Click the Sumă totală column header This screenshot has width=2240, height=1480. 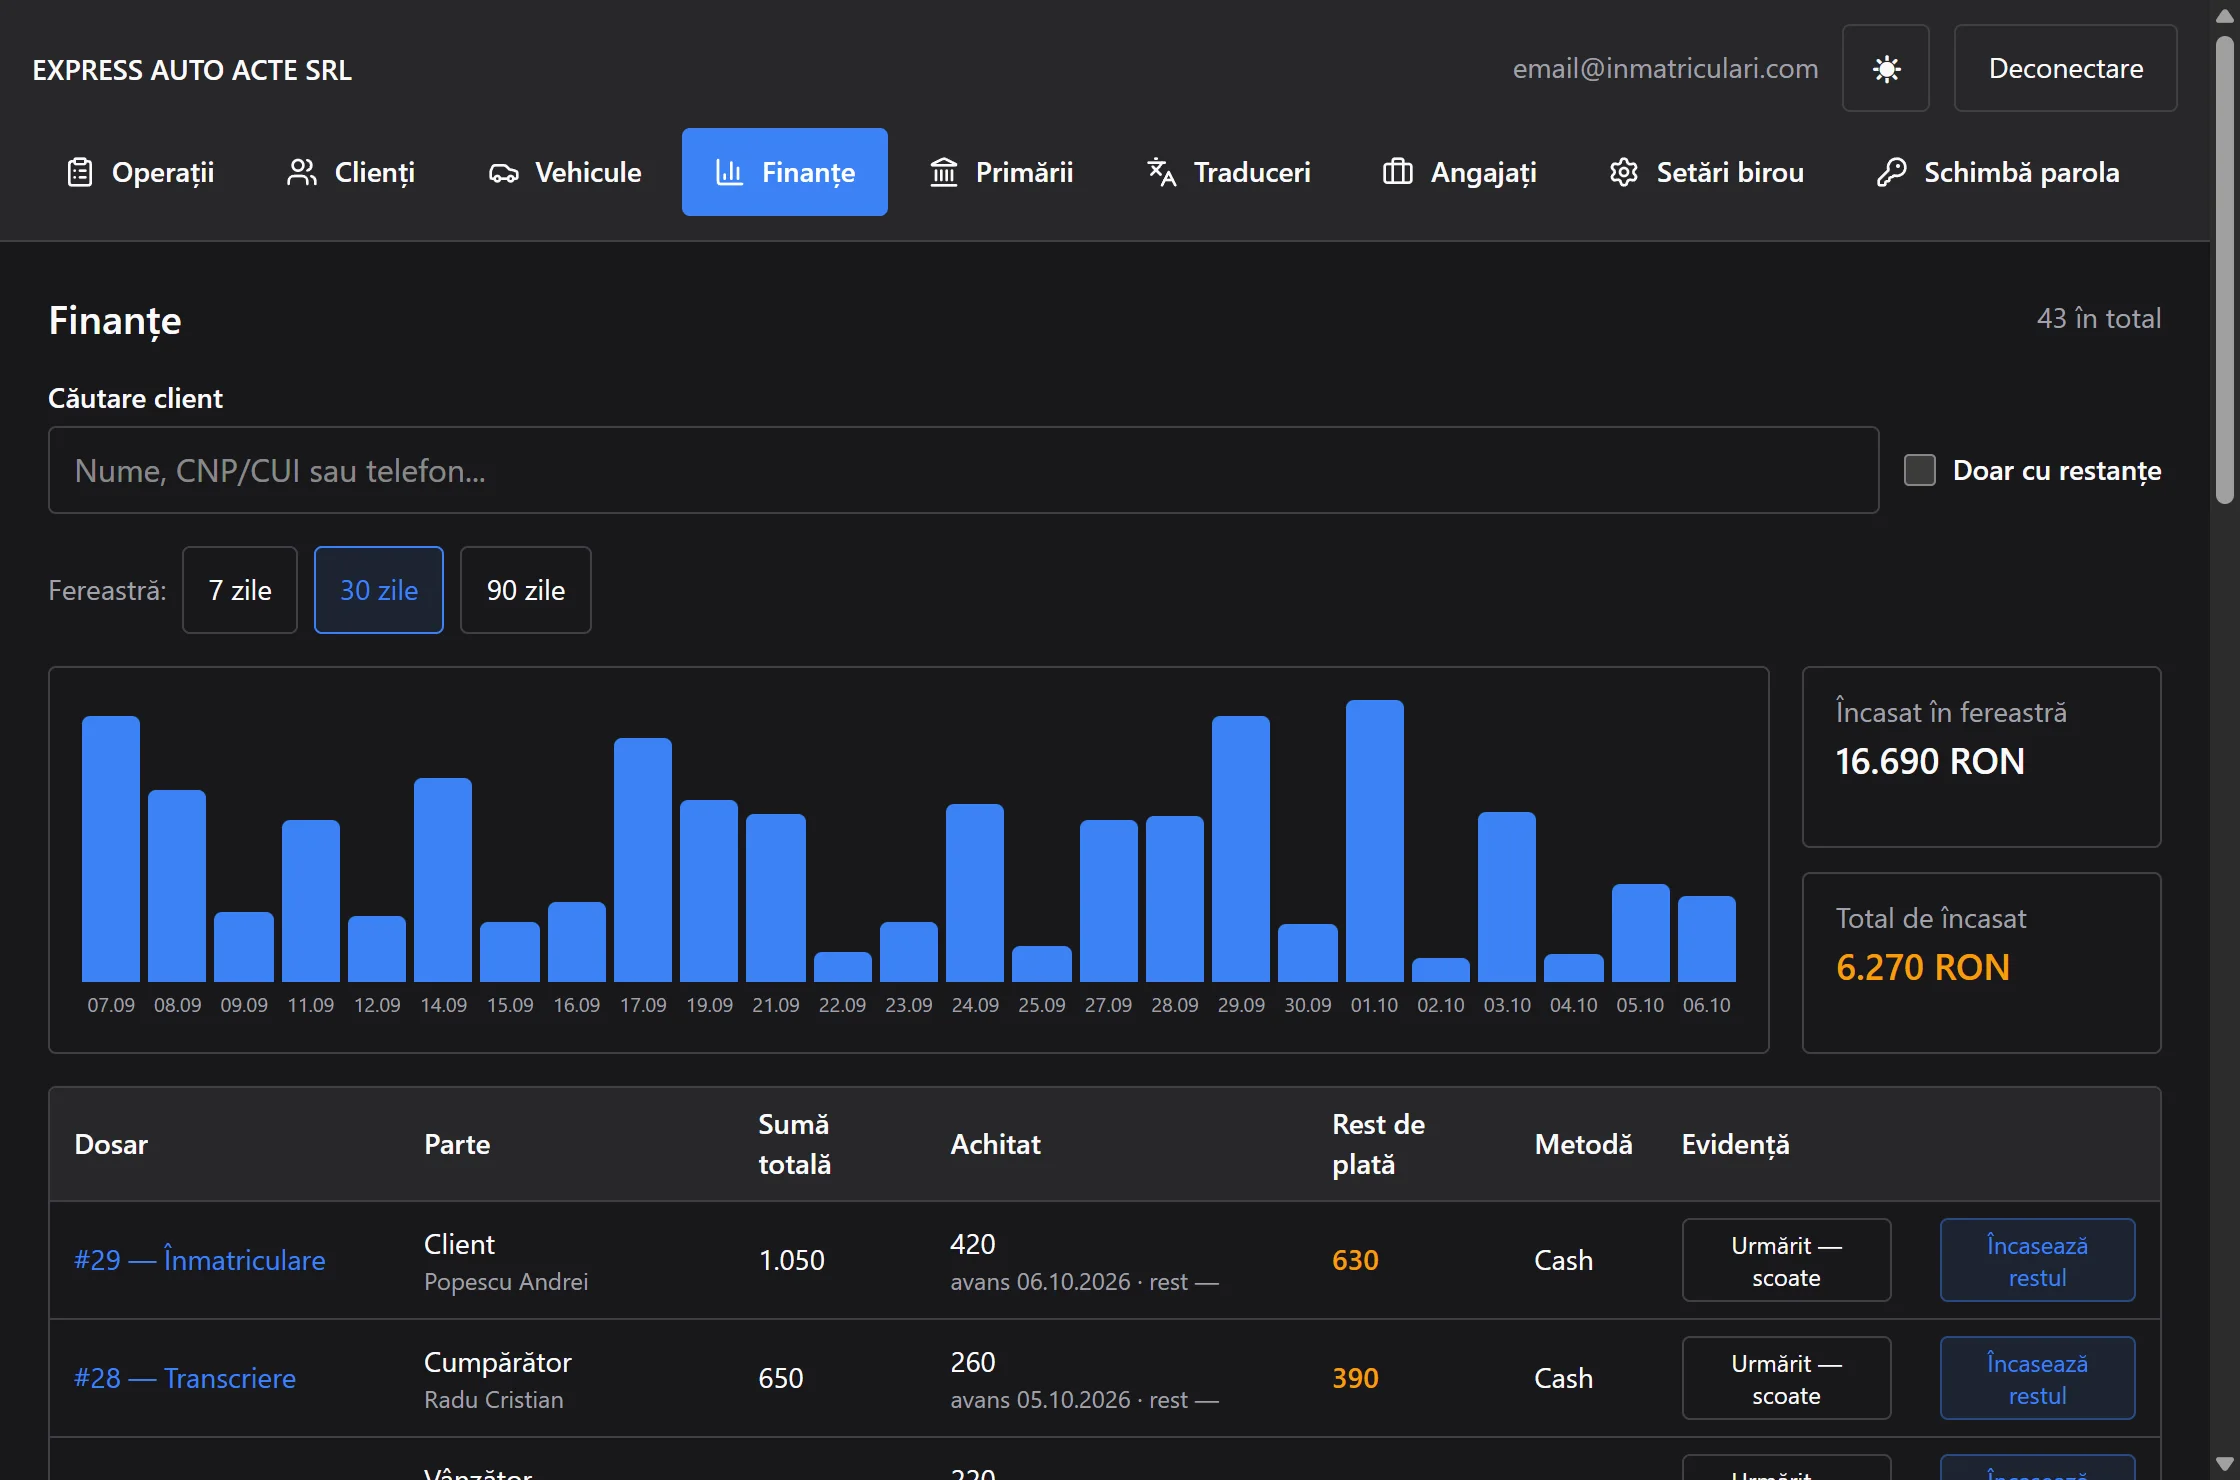coord(794,1144)
